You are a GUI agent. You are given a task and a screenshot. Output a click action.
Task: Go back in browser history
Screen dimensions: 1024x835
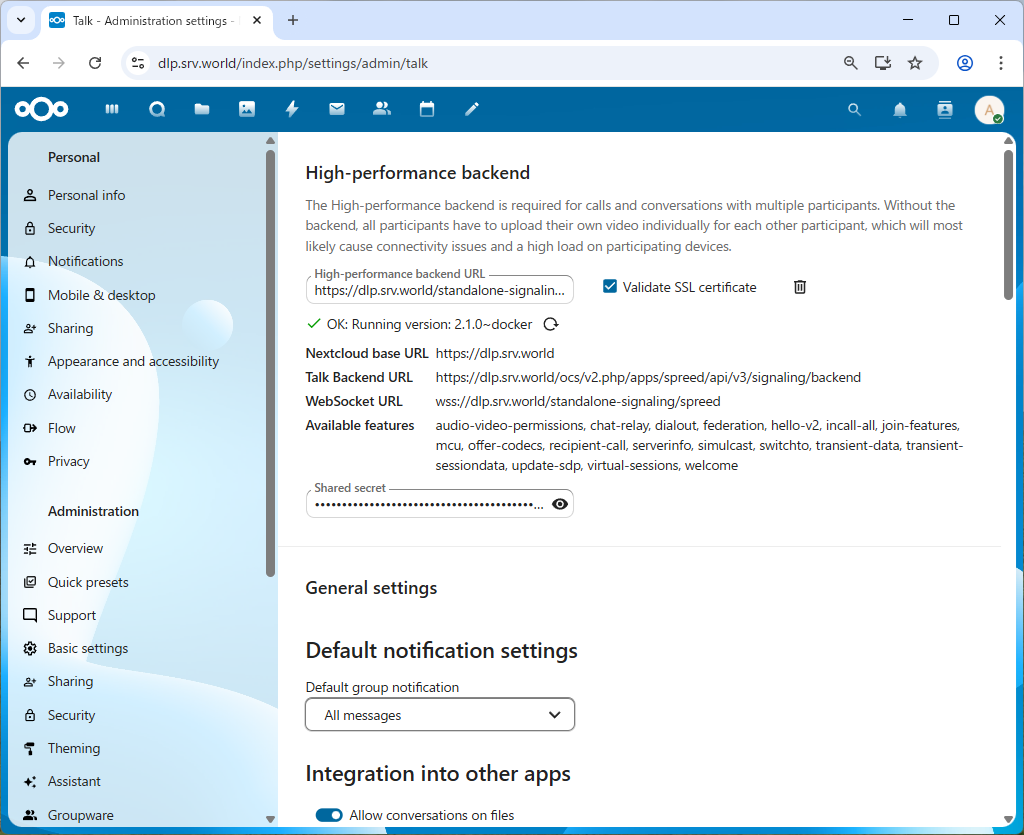[24, 63]
